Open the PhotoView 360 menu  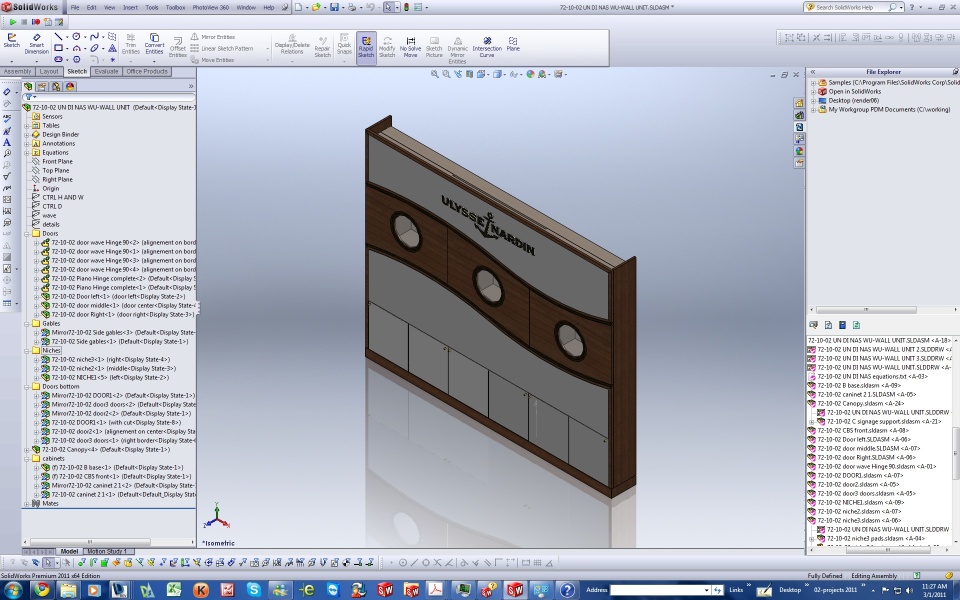[211, 7]
